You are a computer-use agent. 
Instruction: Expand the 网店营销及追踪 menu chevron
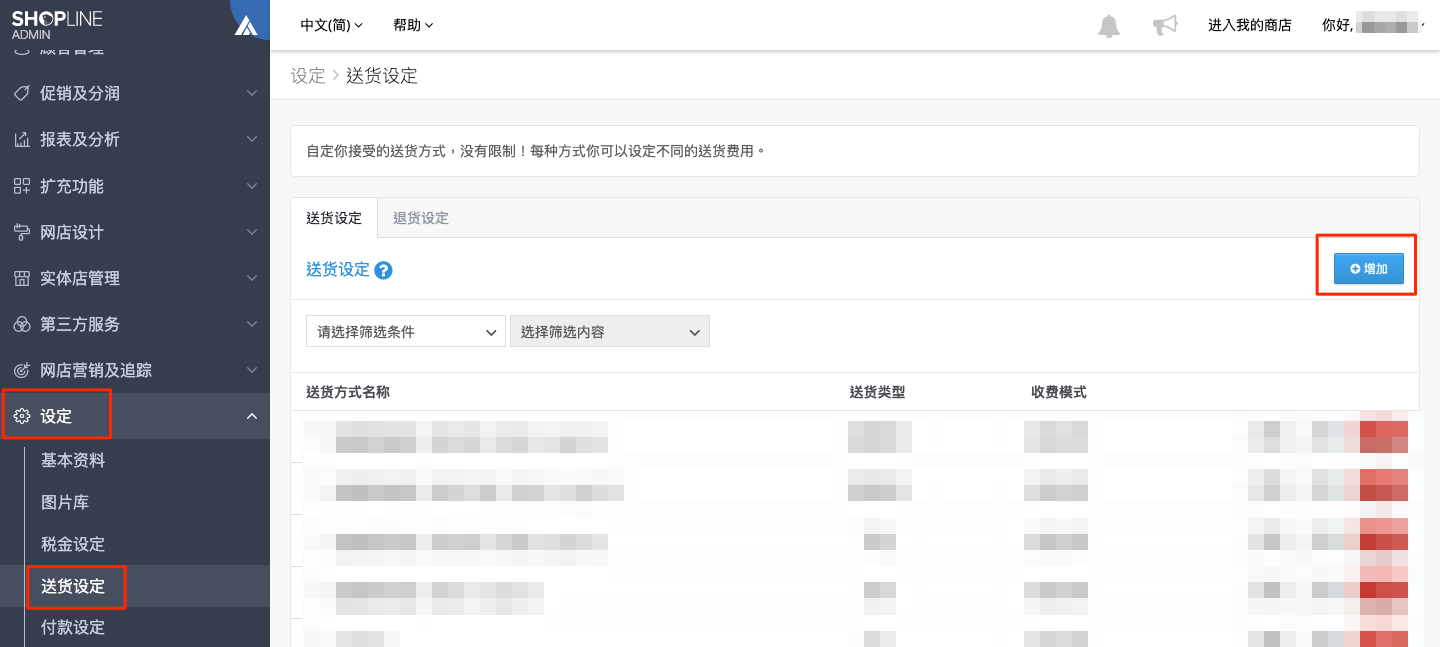[x=252, y=370]
